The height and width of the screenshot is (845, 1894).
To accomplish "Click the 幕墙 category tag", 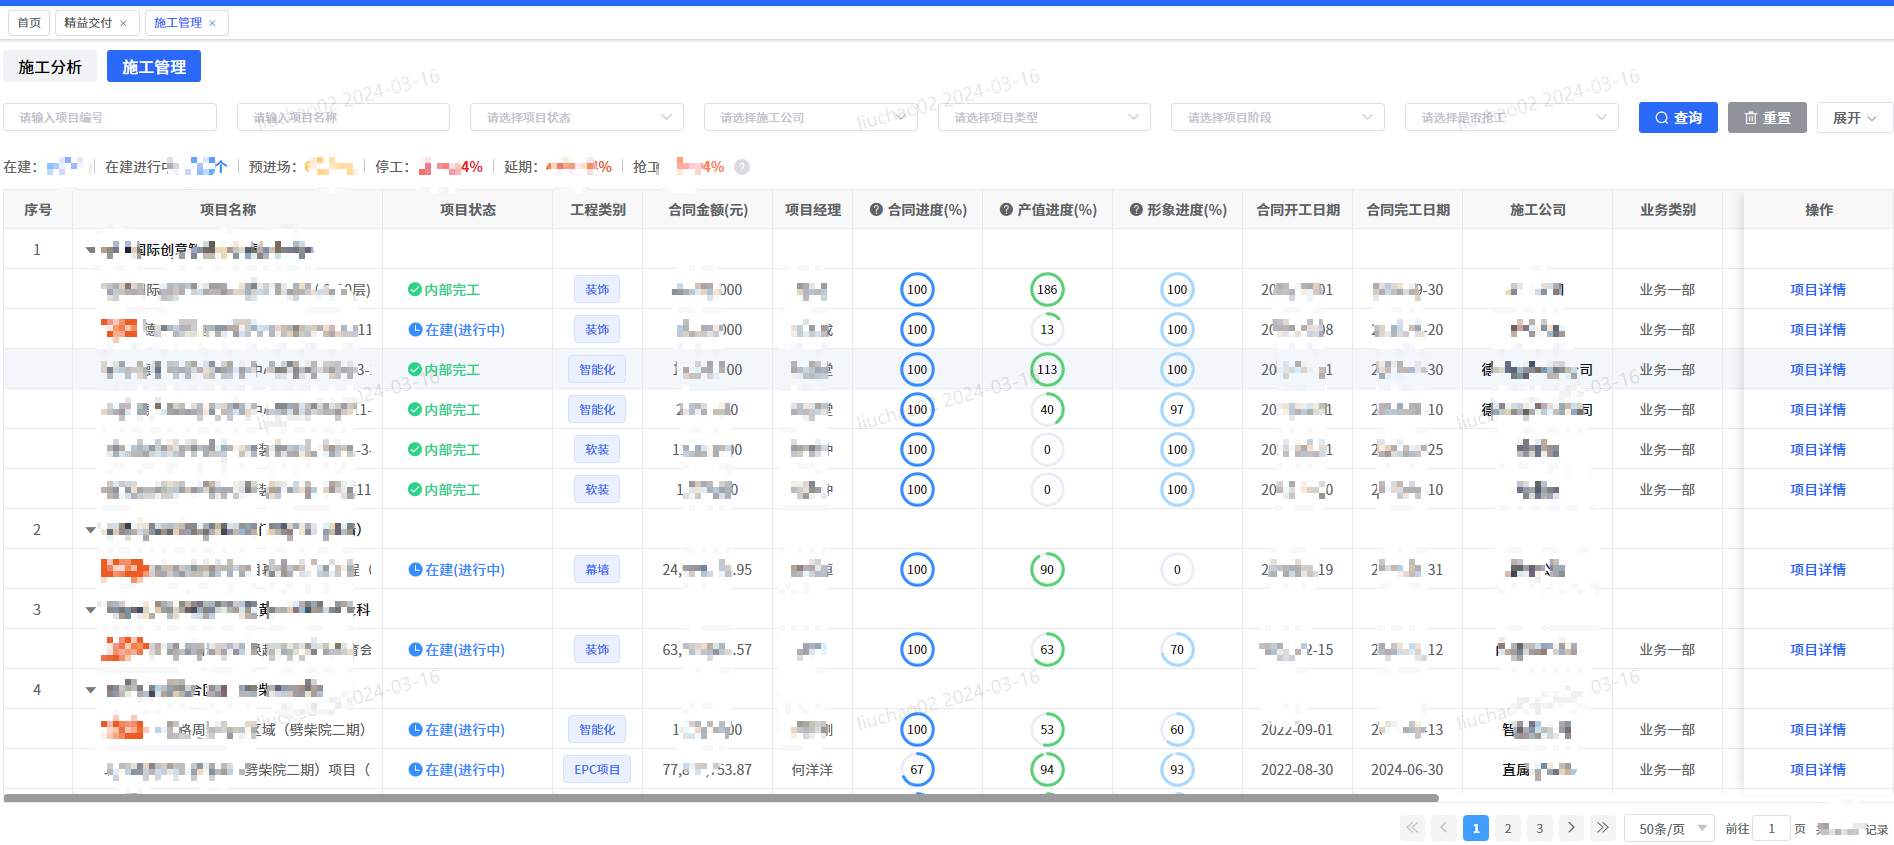I will (x=597, y=569).
